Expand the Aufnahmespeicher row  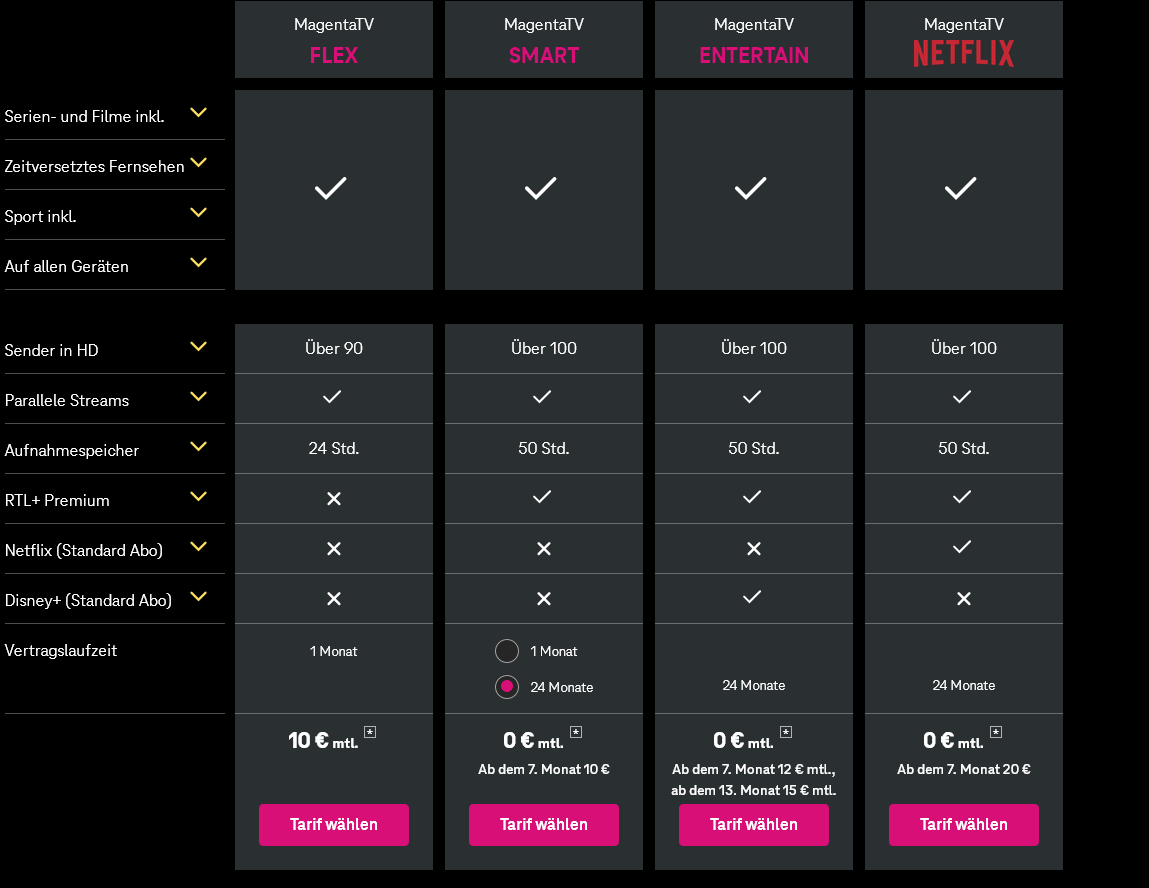tap(198, 446)
